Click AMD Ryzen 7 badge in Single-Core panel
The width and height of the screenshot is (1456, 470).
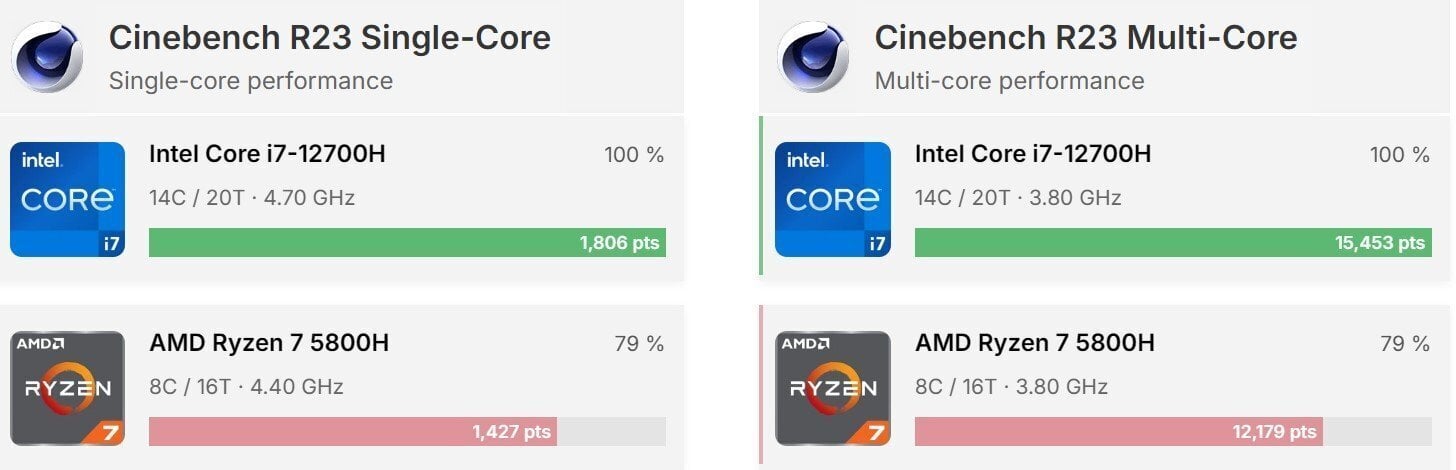(68, 388)
